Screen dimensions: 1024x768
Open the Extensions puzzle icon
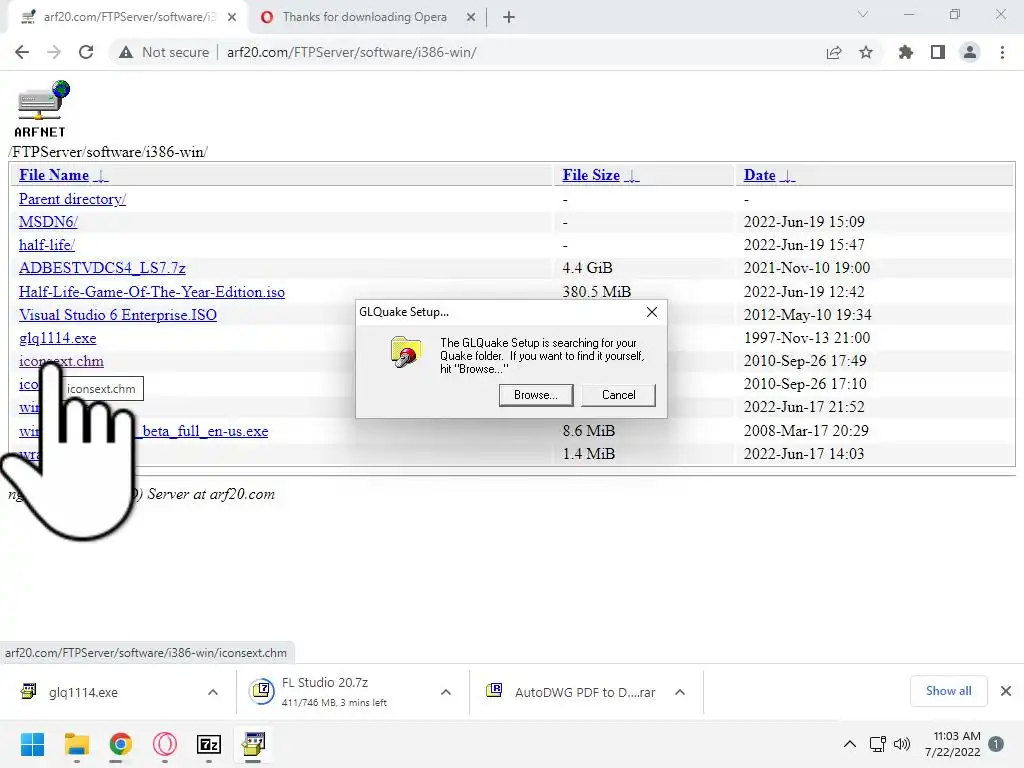pyautogui.click(x=905, y=52)
